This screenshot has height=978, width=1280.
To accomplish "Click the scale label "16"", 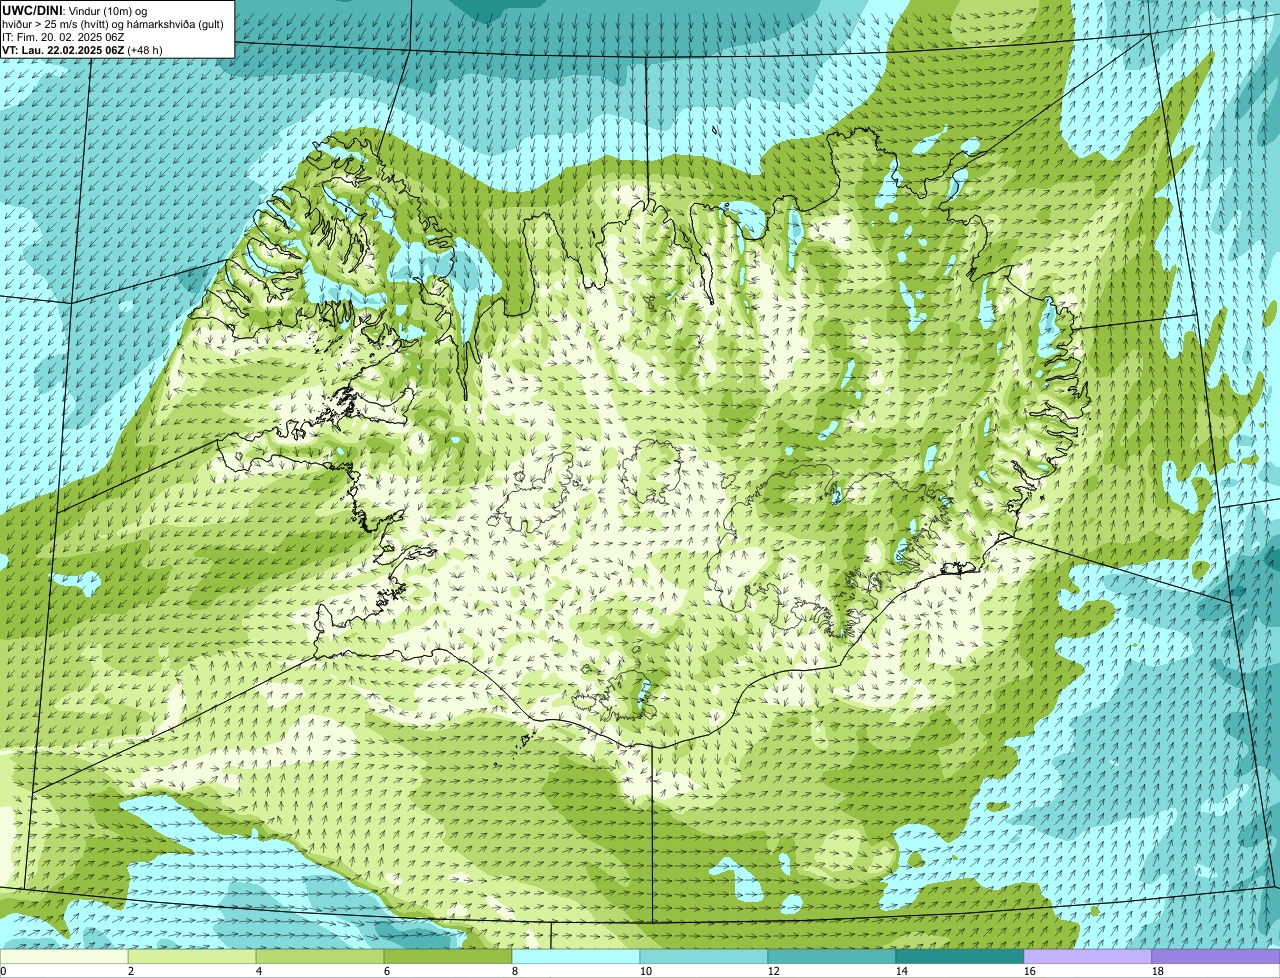I will (x=1030, y=971).
